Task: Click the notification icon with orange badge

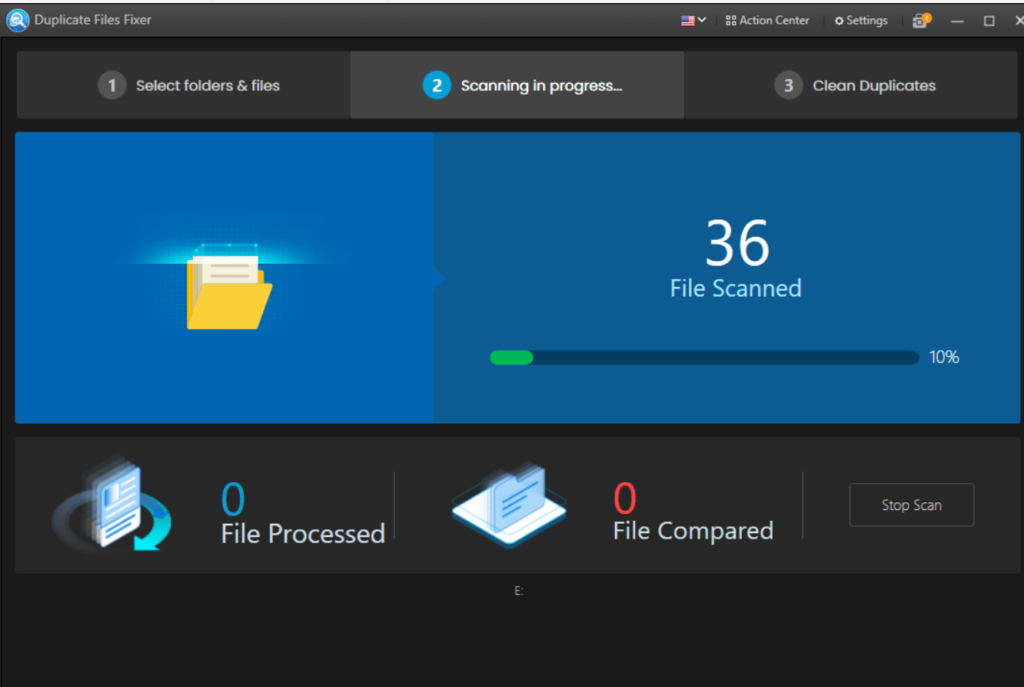Action: pos(921,20)
